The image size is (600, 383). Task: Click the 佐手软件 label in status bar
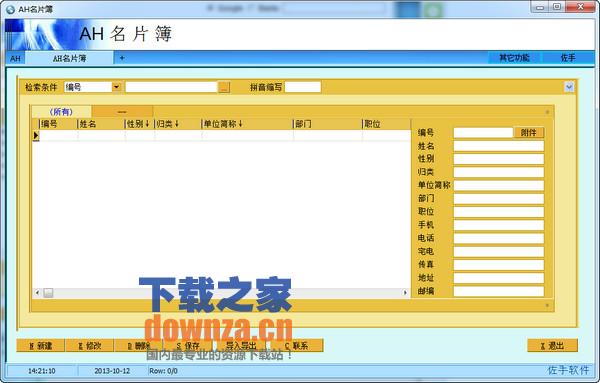click(x=568, y=370)
